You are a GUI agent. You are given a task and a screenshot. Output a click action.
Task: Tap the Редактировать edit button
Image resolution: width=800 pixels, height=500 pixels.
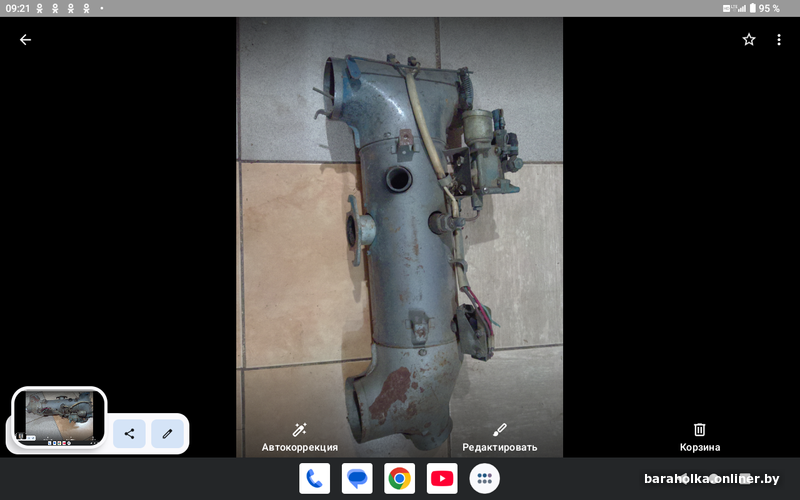[x=499, y=437]
